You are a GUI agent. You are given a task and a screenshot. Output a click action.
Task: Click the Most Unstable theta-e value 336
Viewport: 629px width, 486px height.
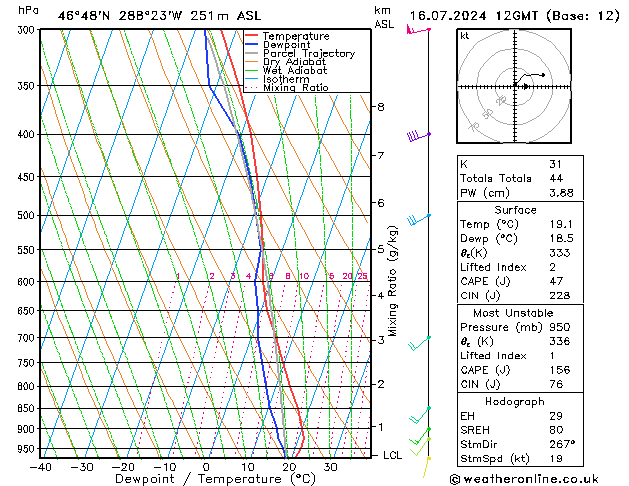(560, 341)
